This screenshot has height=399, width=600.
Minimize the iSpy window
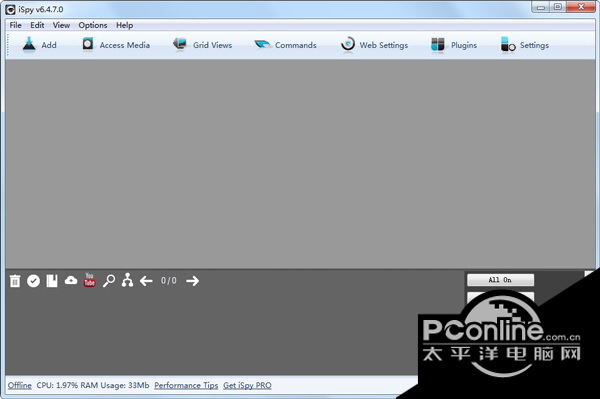(541, 7)
